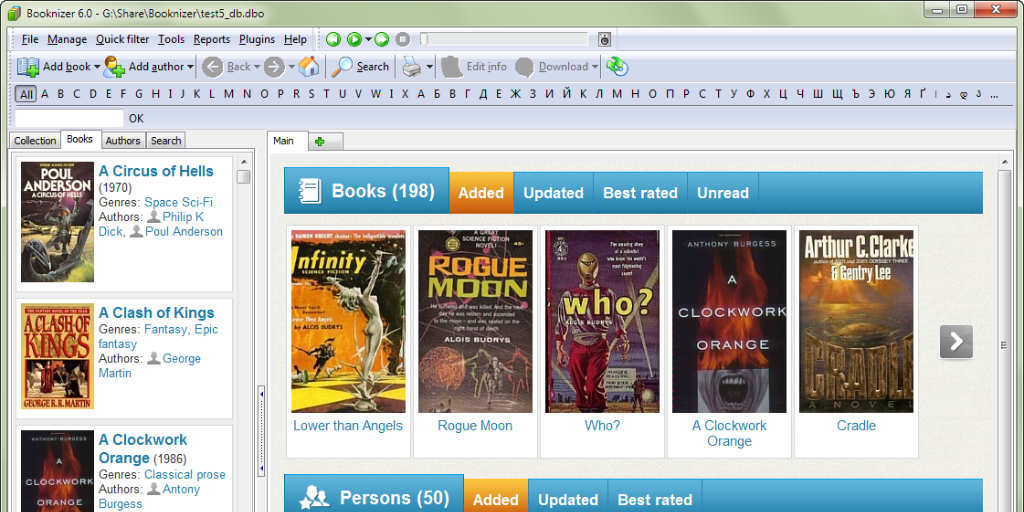1024x512 pixels.
Task: Open the Print options dropdown arrow
Action: (429, 67)
